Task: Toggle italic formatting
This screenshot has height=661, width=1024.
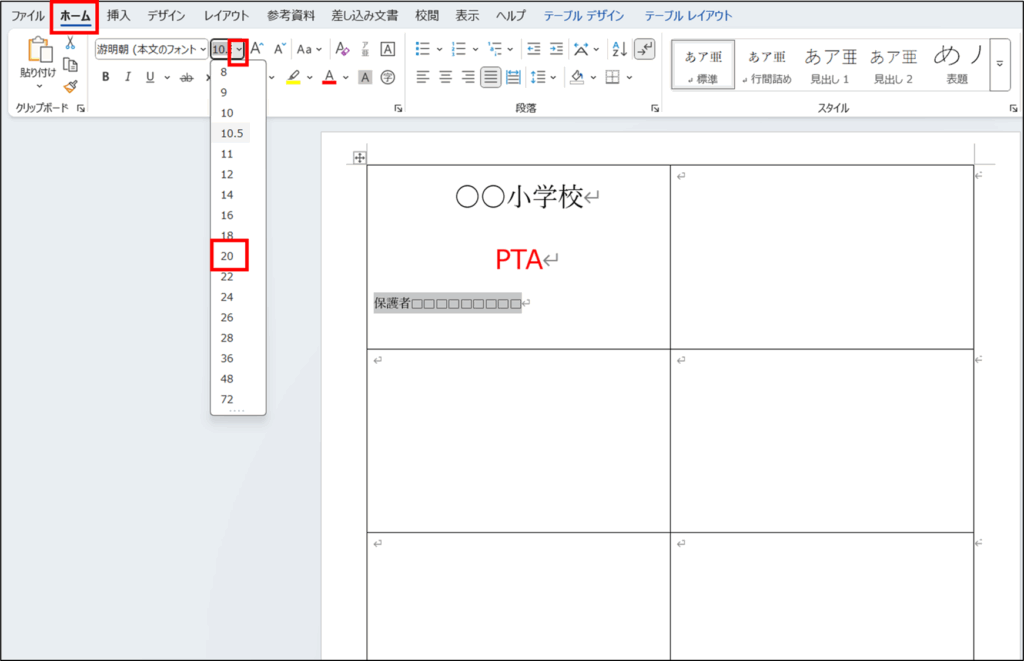Action: pyautogui.click(x=128, y=77)
